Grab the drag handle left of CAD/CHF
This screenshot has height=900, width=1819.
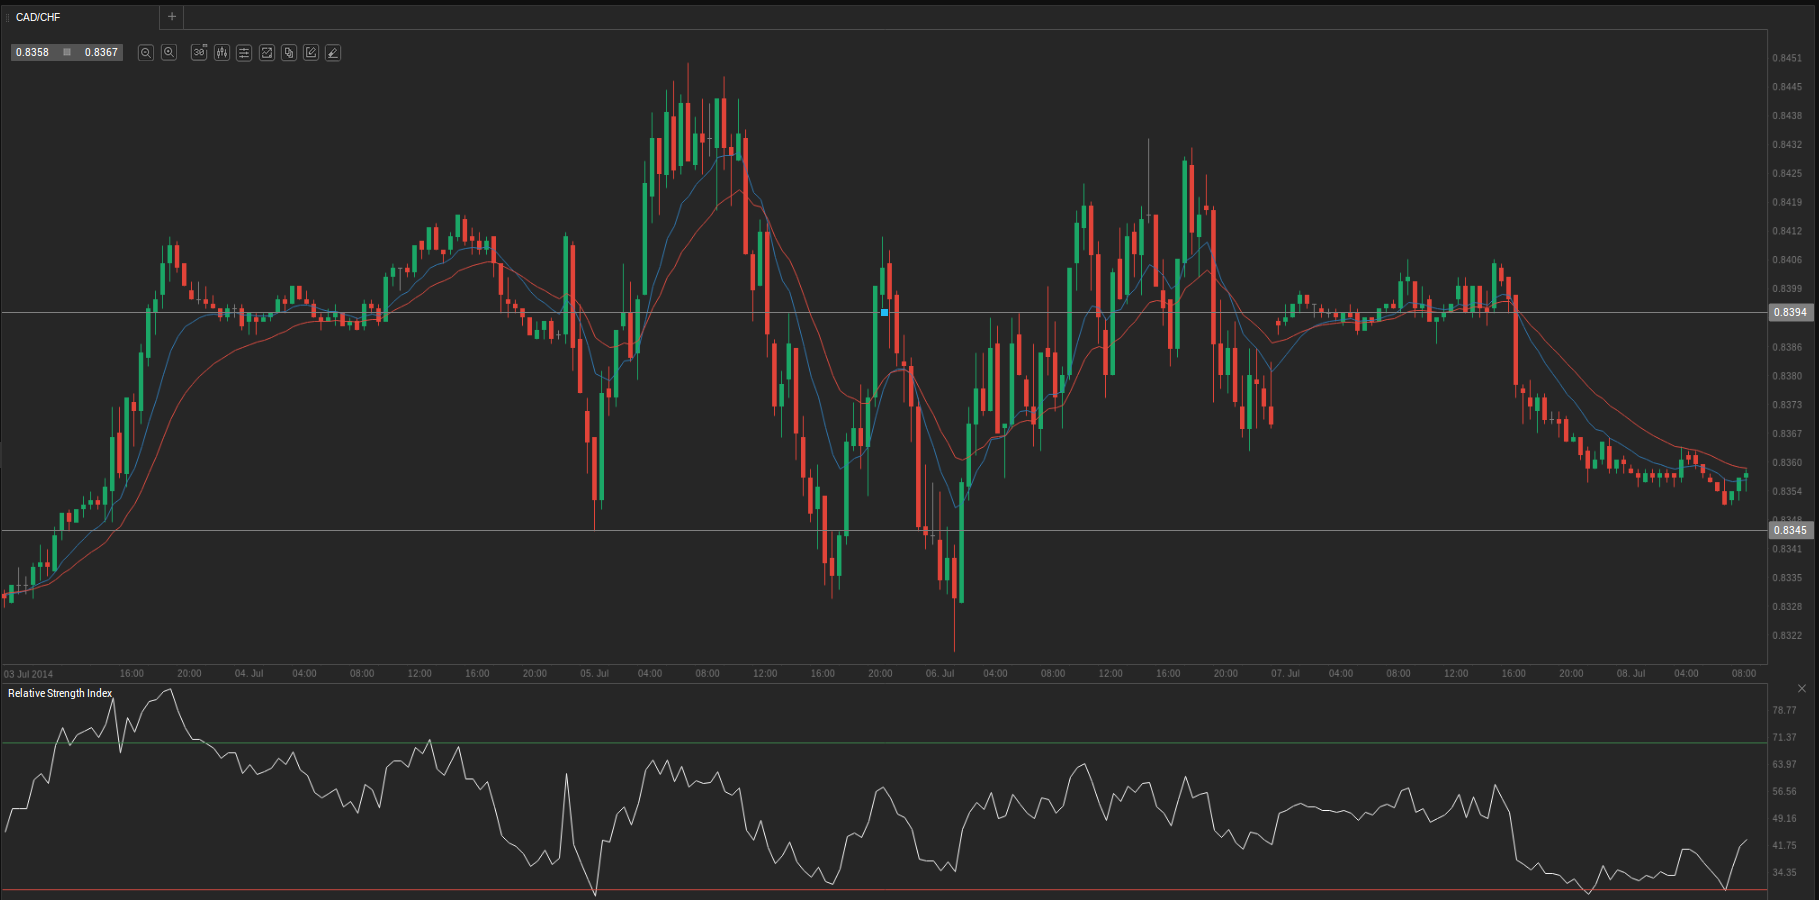pos(8,17)
